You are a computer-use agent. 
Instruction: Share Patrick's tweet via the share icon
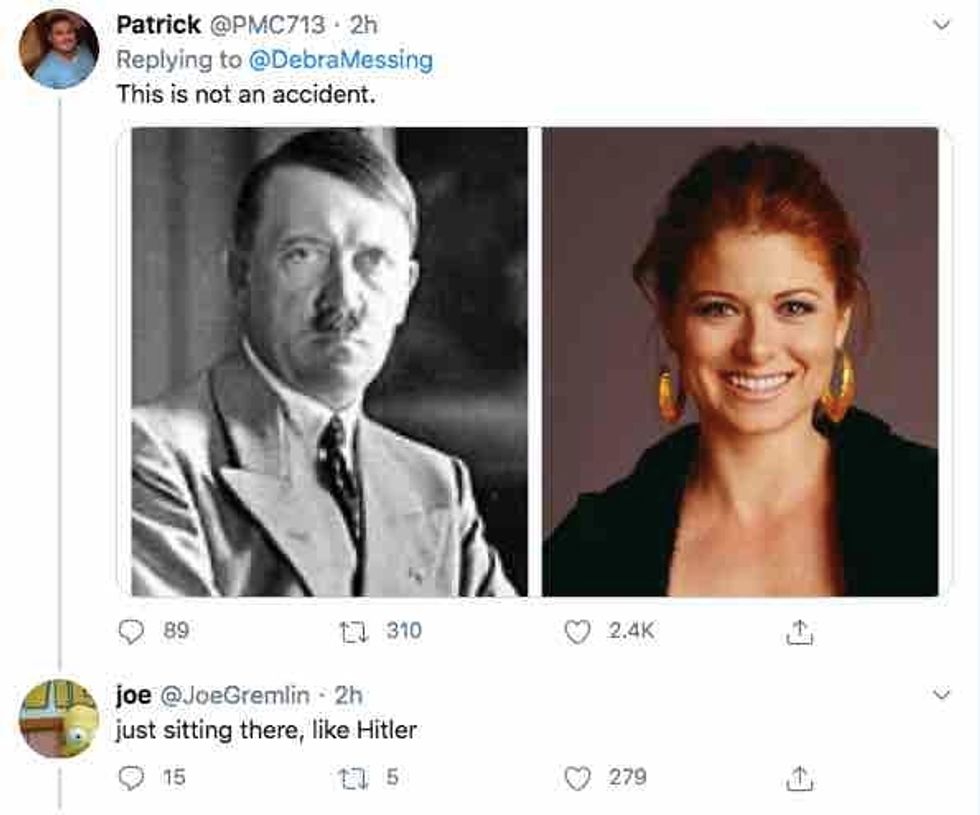point(797,631)
